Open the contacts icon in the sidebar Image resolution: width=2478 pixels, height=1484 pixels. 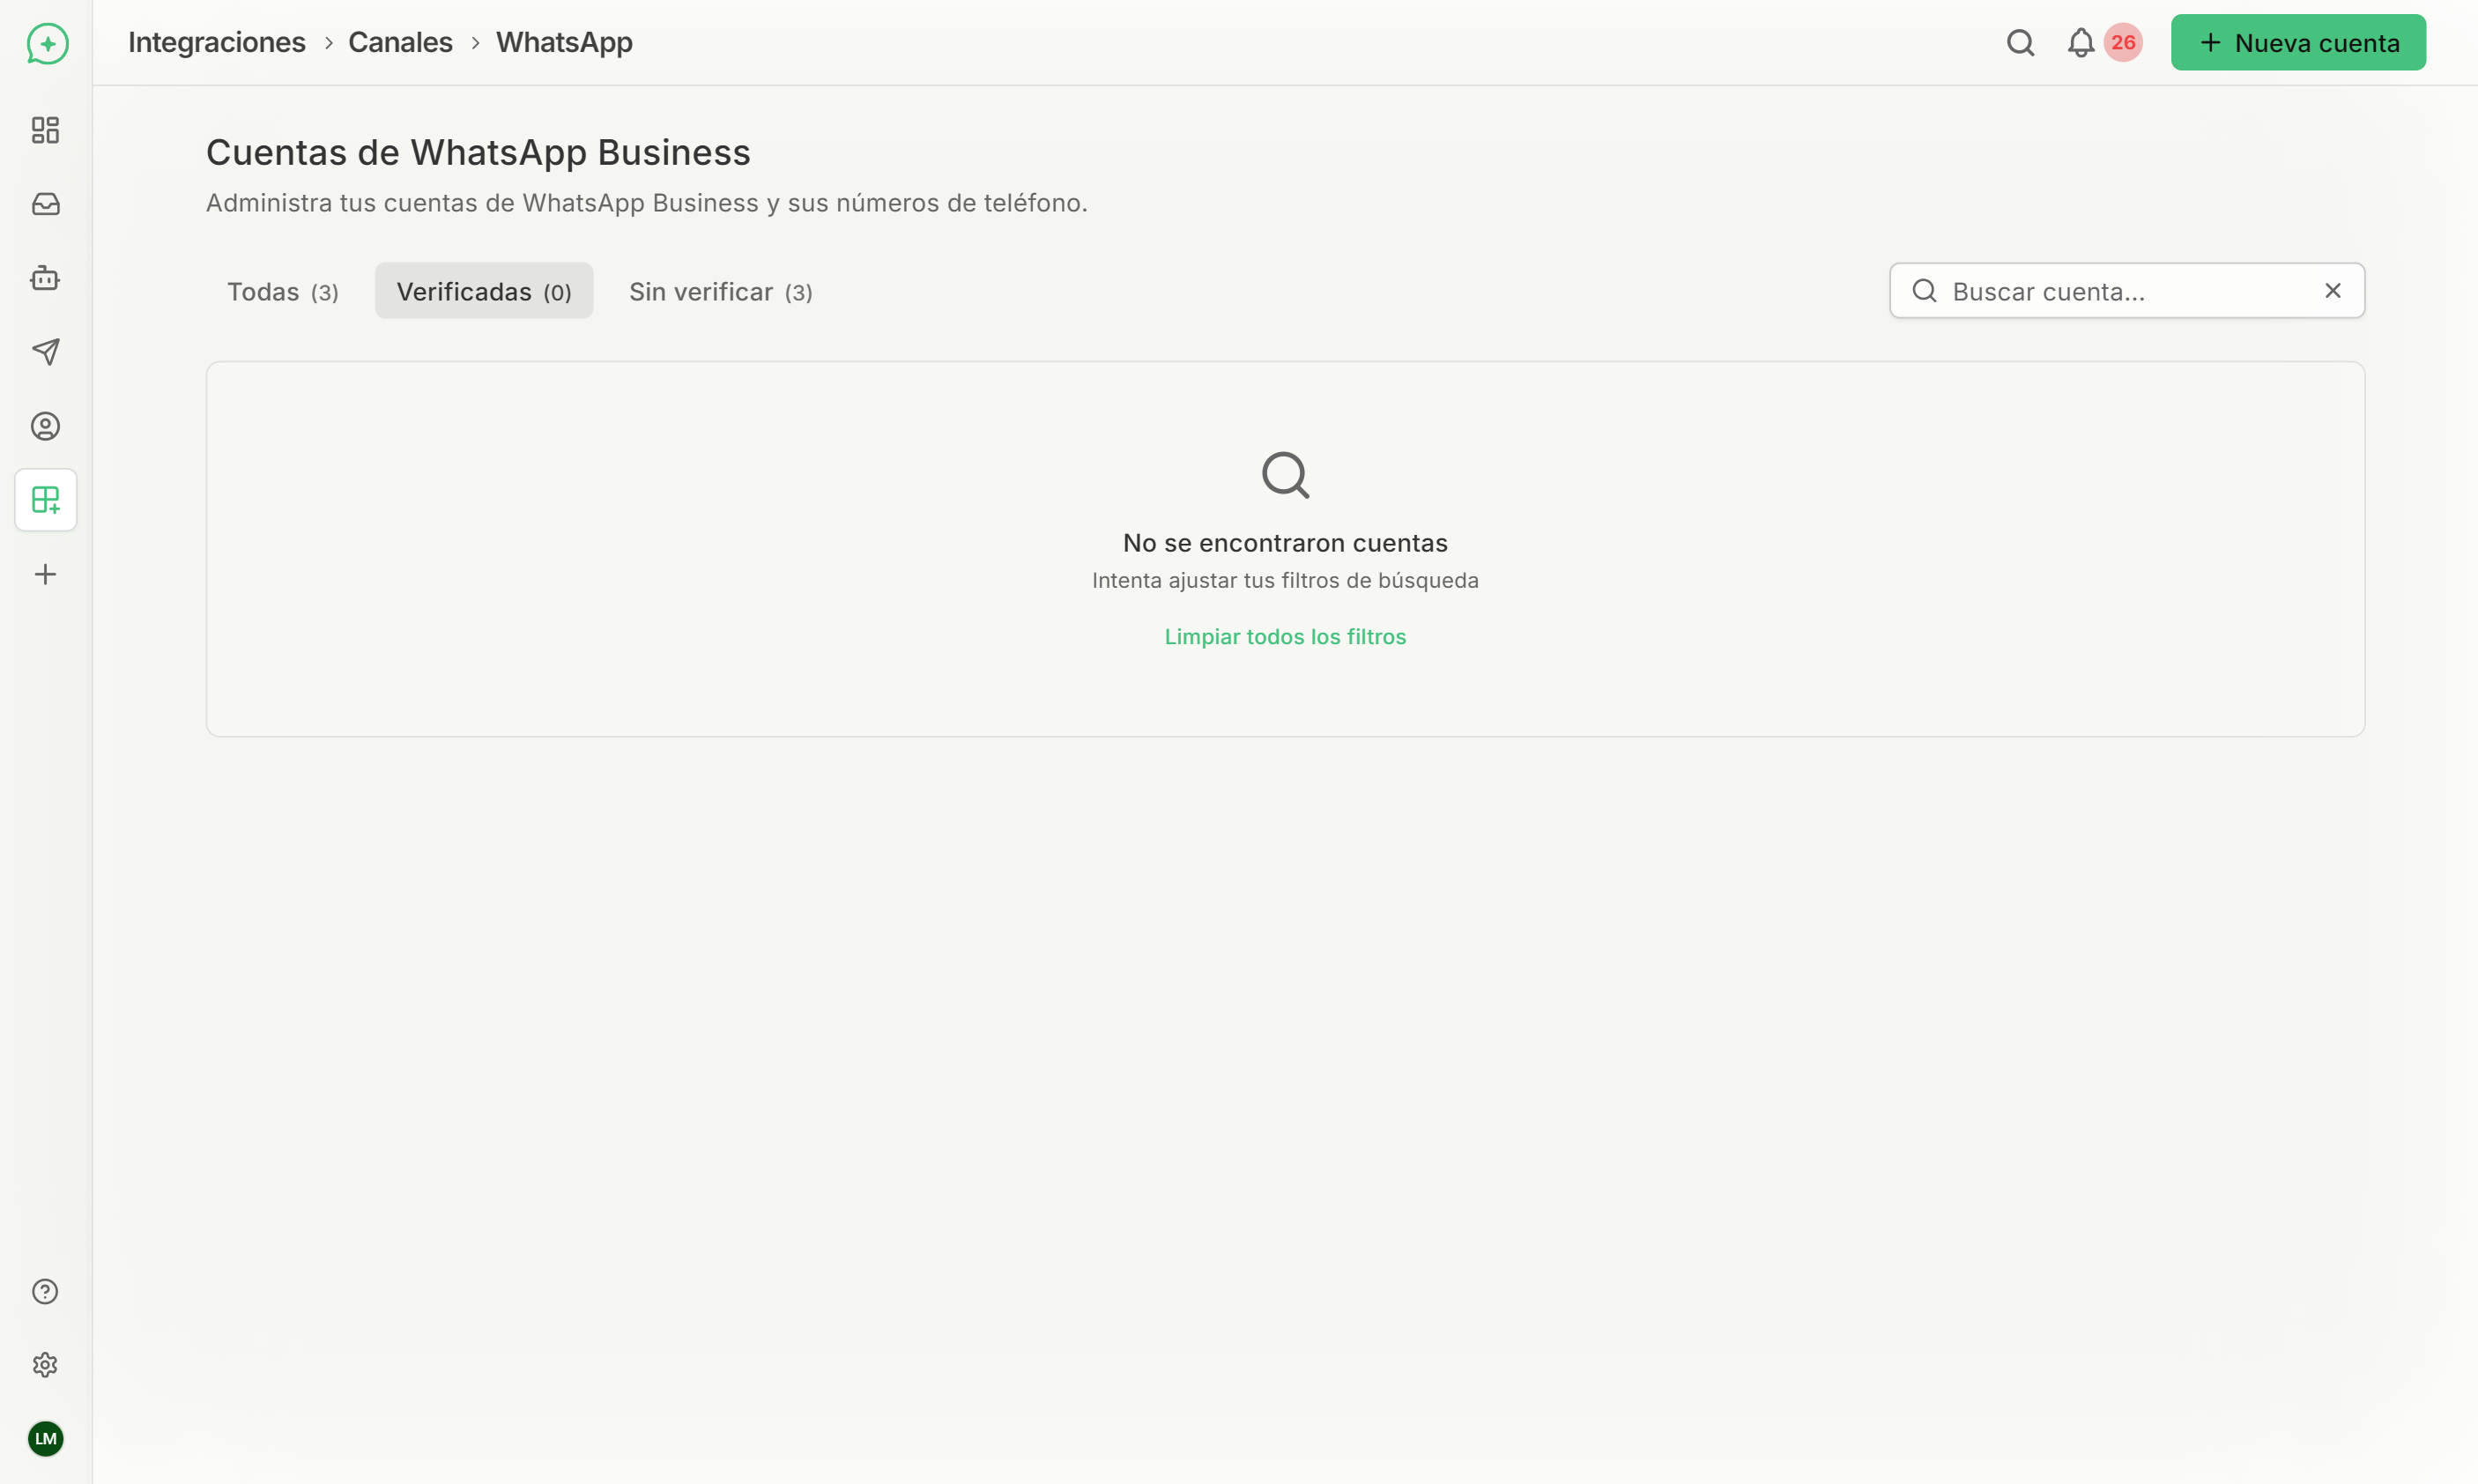(46, 426)
